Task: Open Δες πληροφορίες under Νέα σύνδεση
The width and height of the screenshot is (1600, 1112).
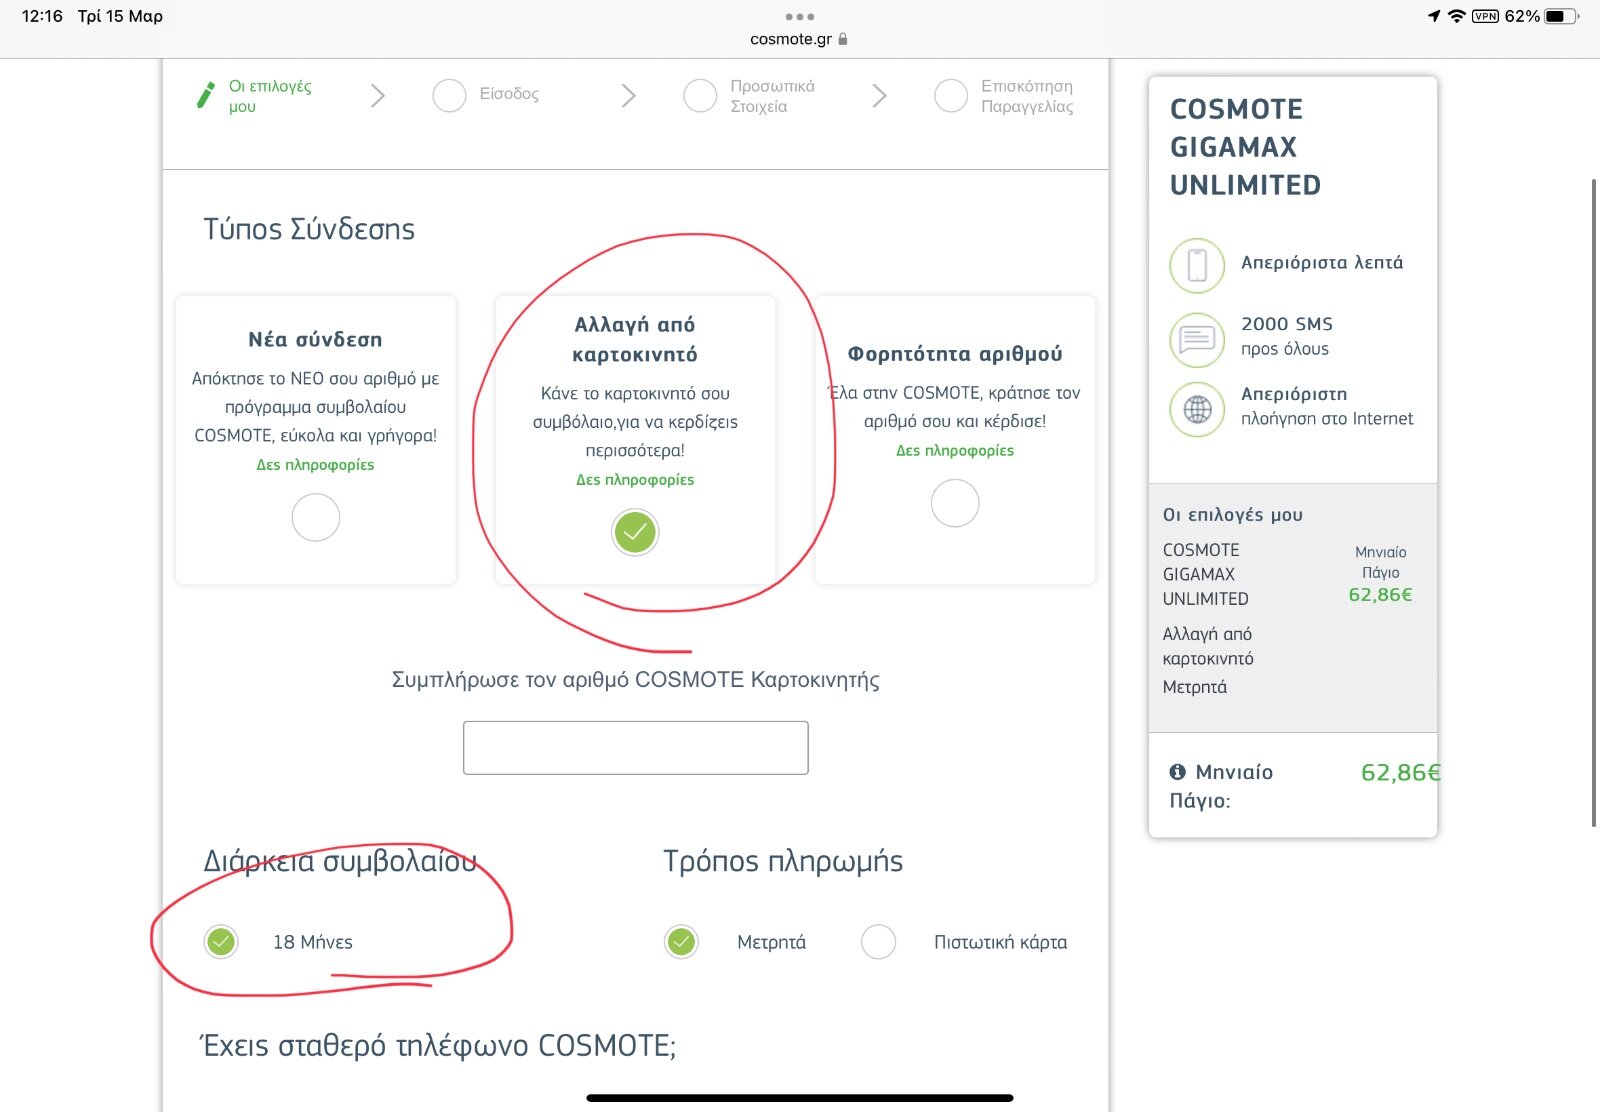Action: pyautogui.click(x=316, y=465)
